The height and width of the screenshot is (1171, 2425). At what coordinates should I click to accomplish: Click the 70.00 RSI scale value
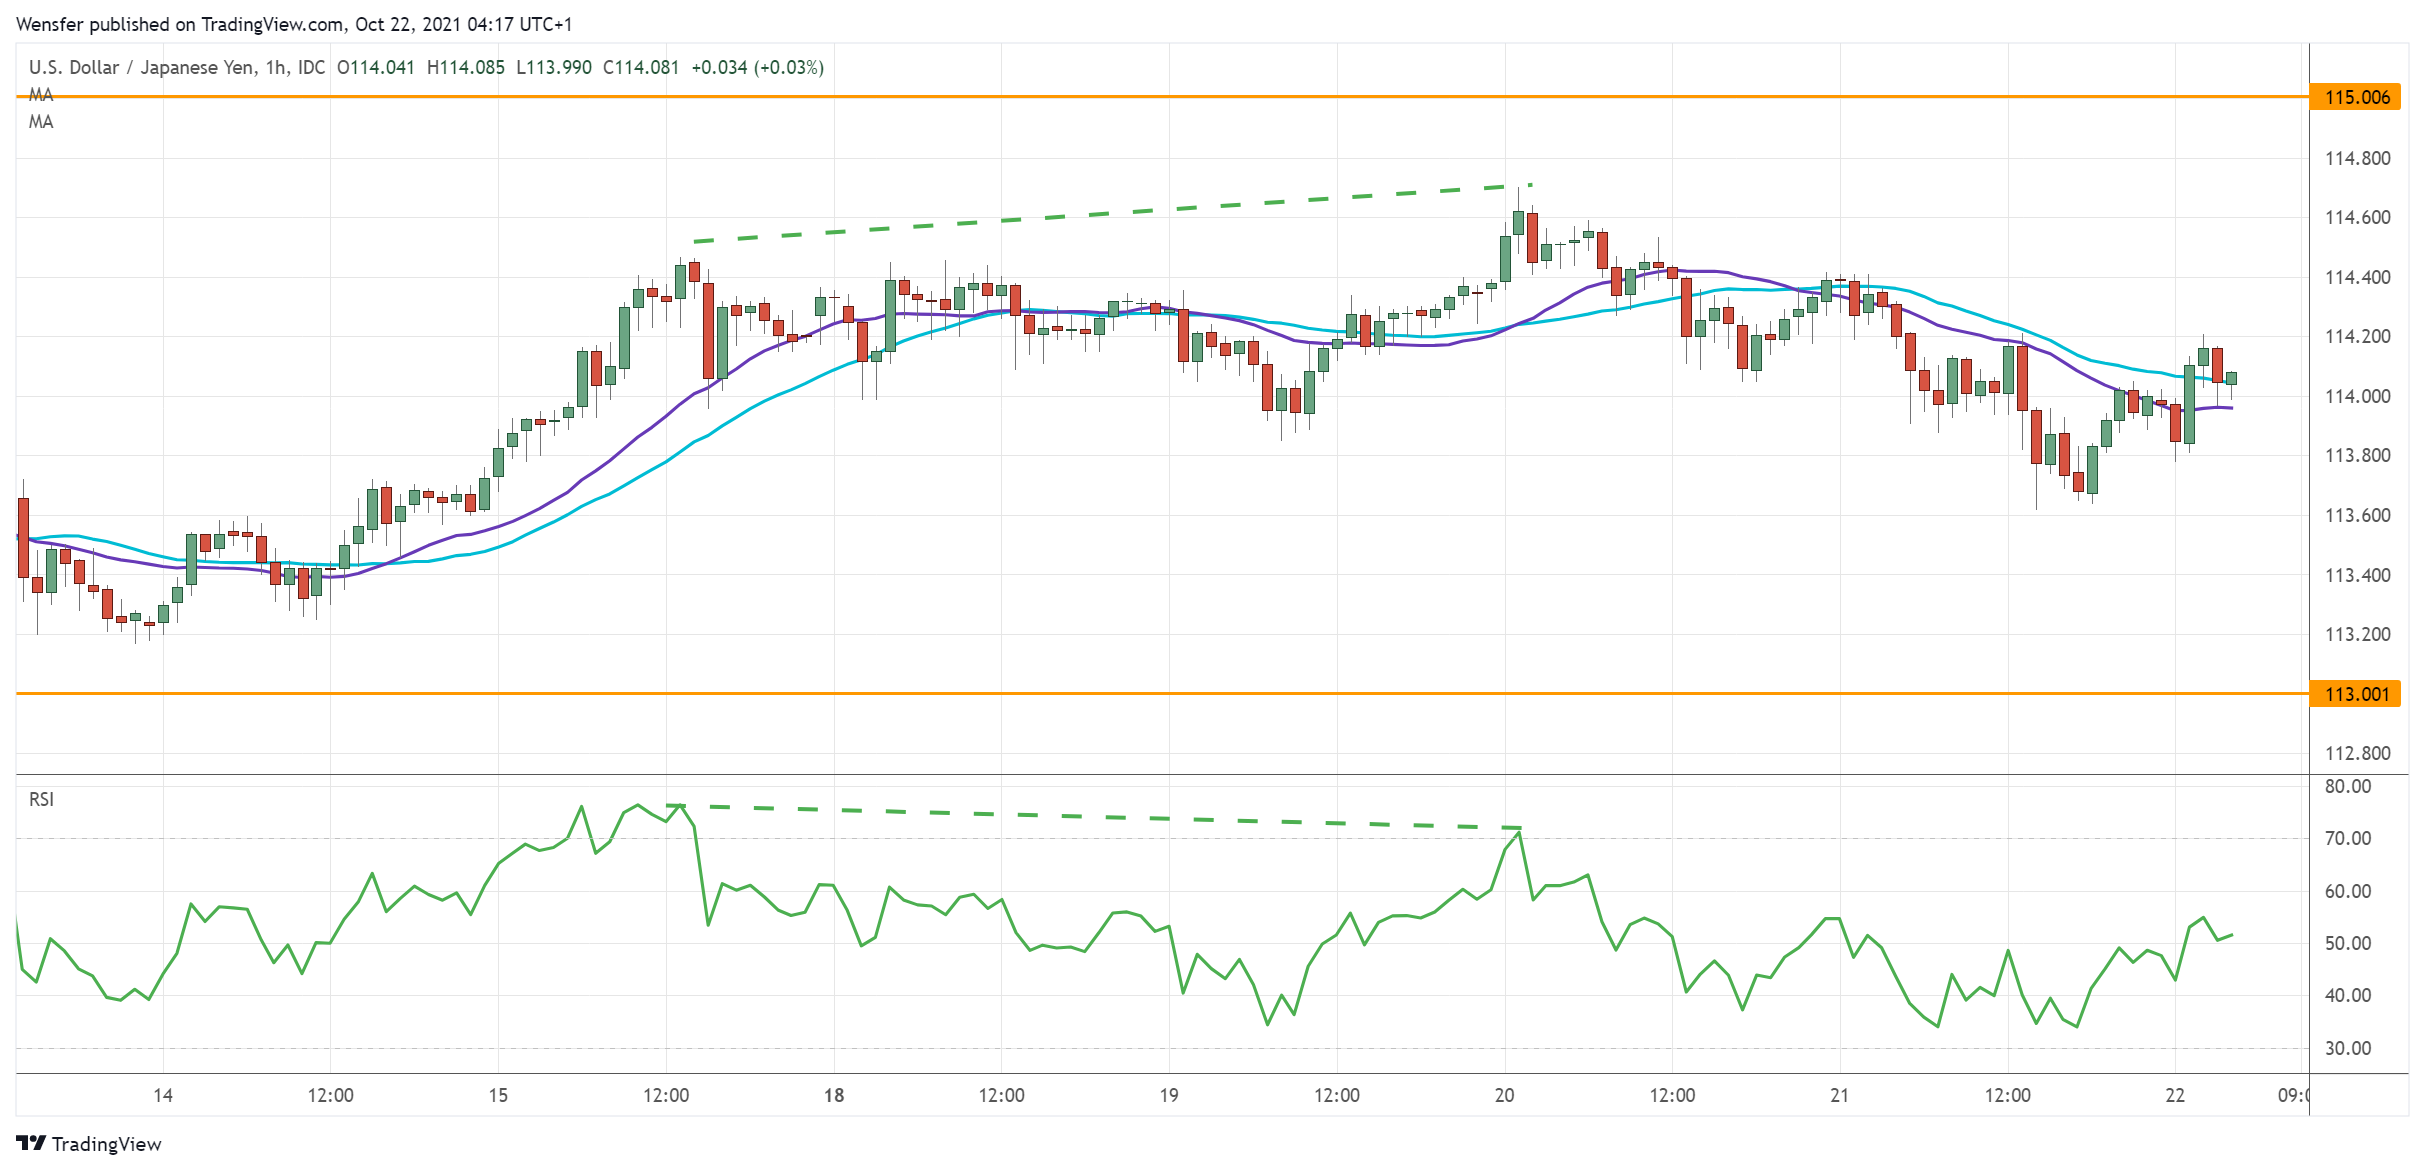pos(2347,838)
